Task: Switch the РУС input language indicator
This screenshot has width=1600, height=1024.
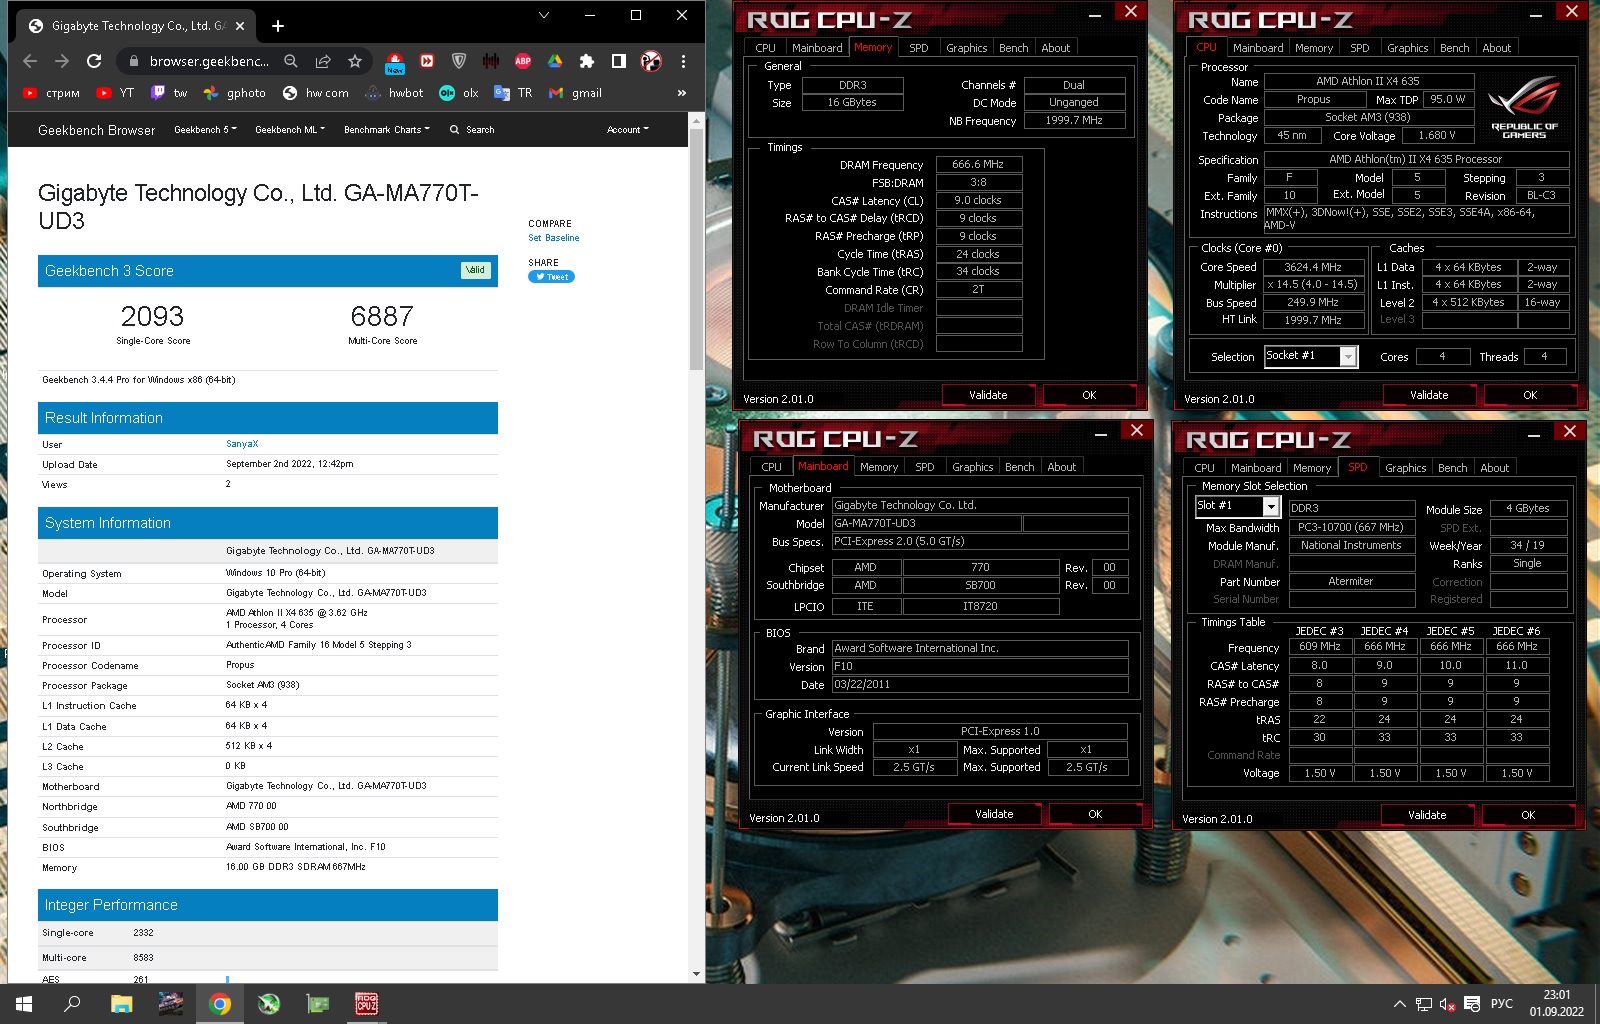Action: 1501,1004
